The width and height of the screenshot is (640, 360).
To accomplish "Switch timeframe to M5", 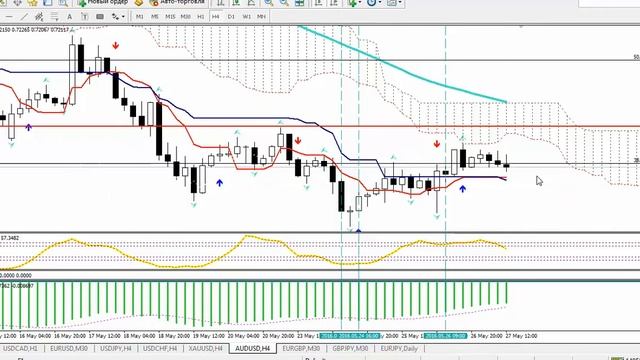I will tap(155, 16).
